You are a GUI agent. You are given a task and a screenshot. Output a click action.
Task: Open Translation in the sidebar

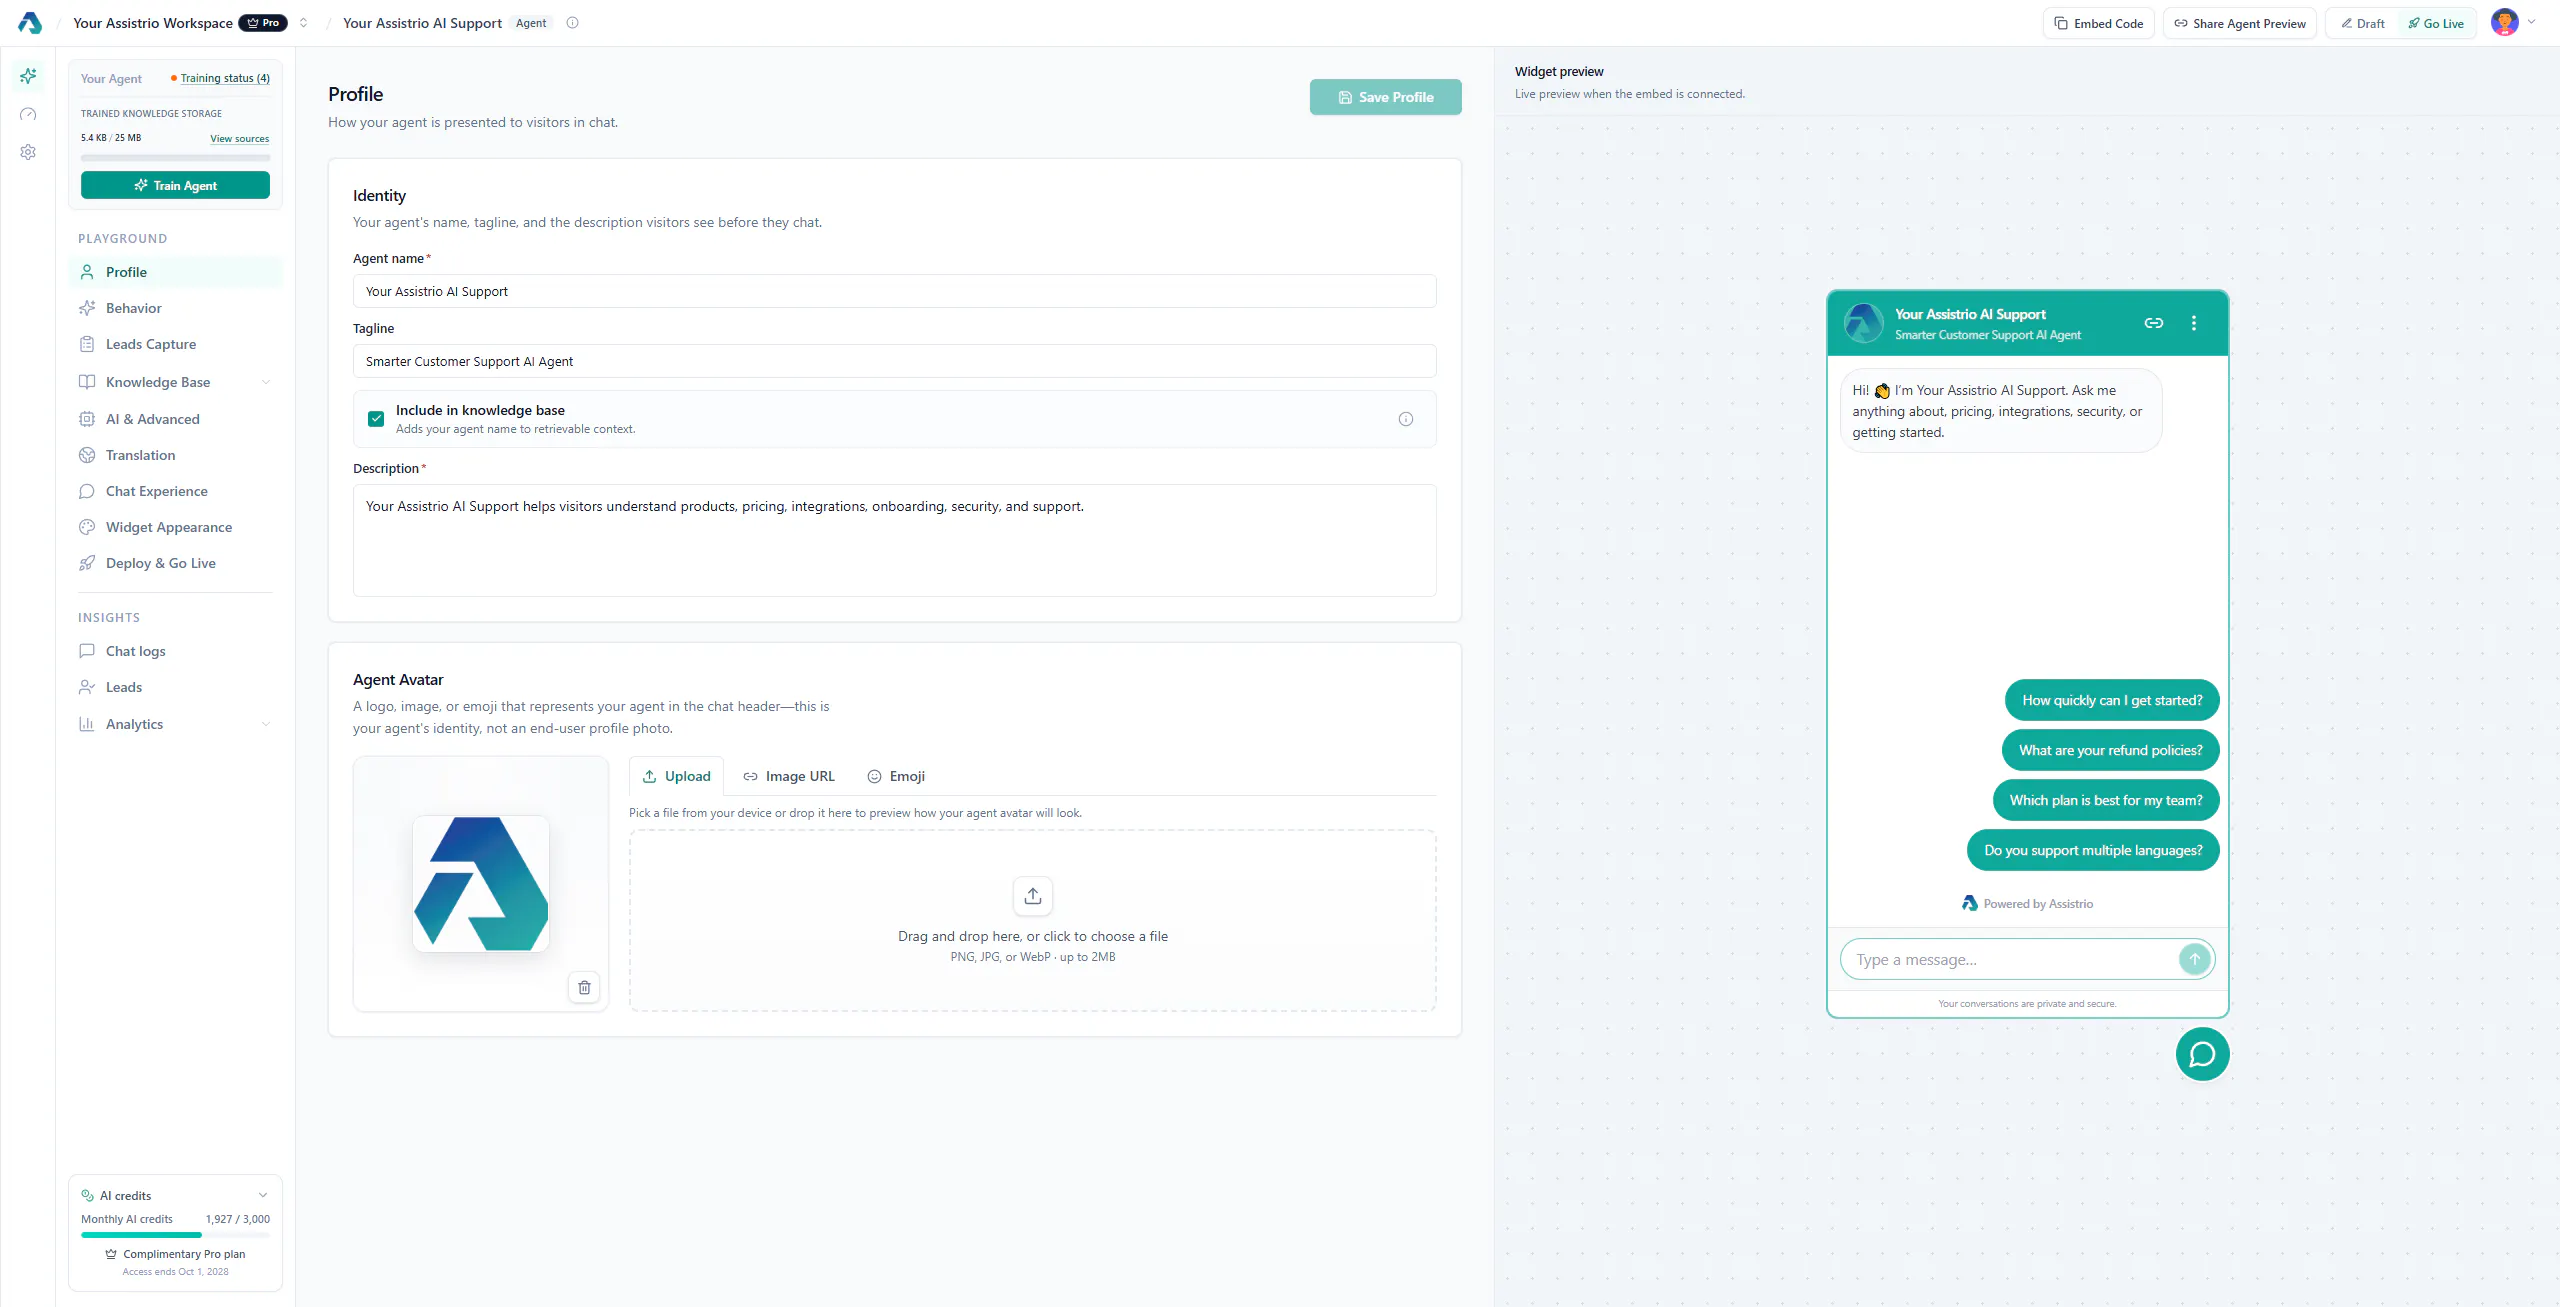tap(175, 455)
